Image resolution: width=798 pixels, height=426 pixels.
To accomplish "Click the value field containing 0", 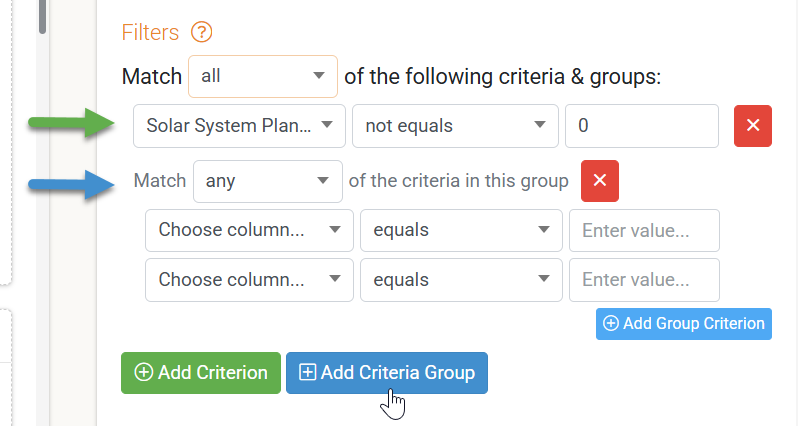I will (642, 126).
